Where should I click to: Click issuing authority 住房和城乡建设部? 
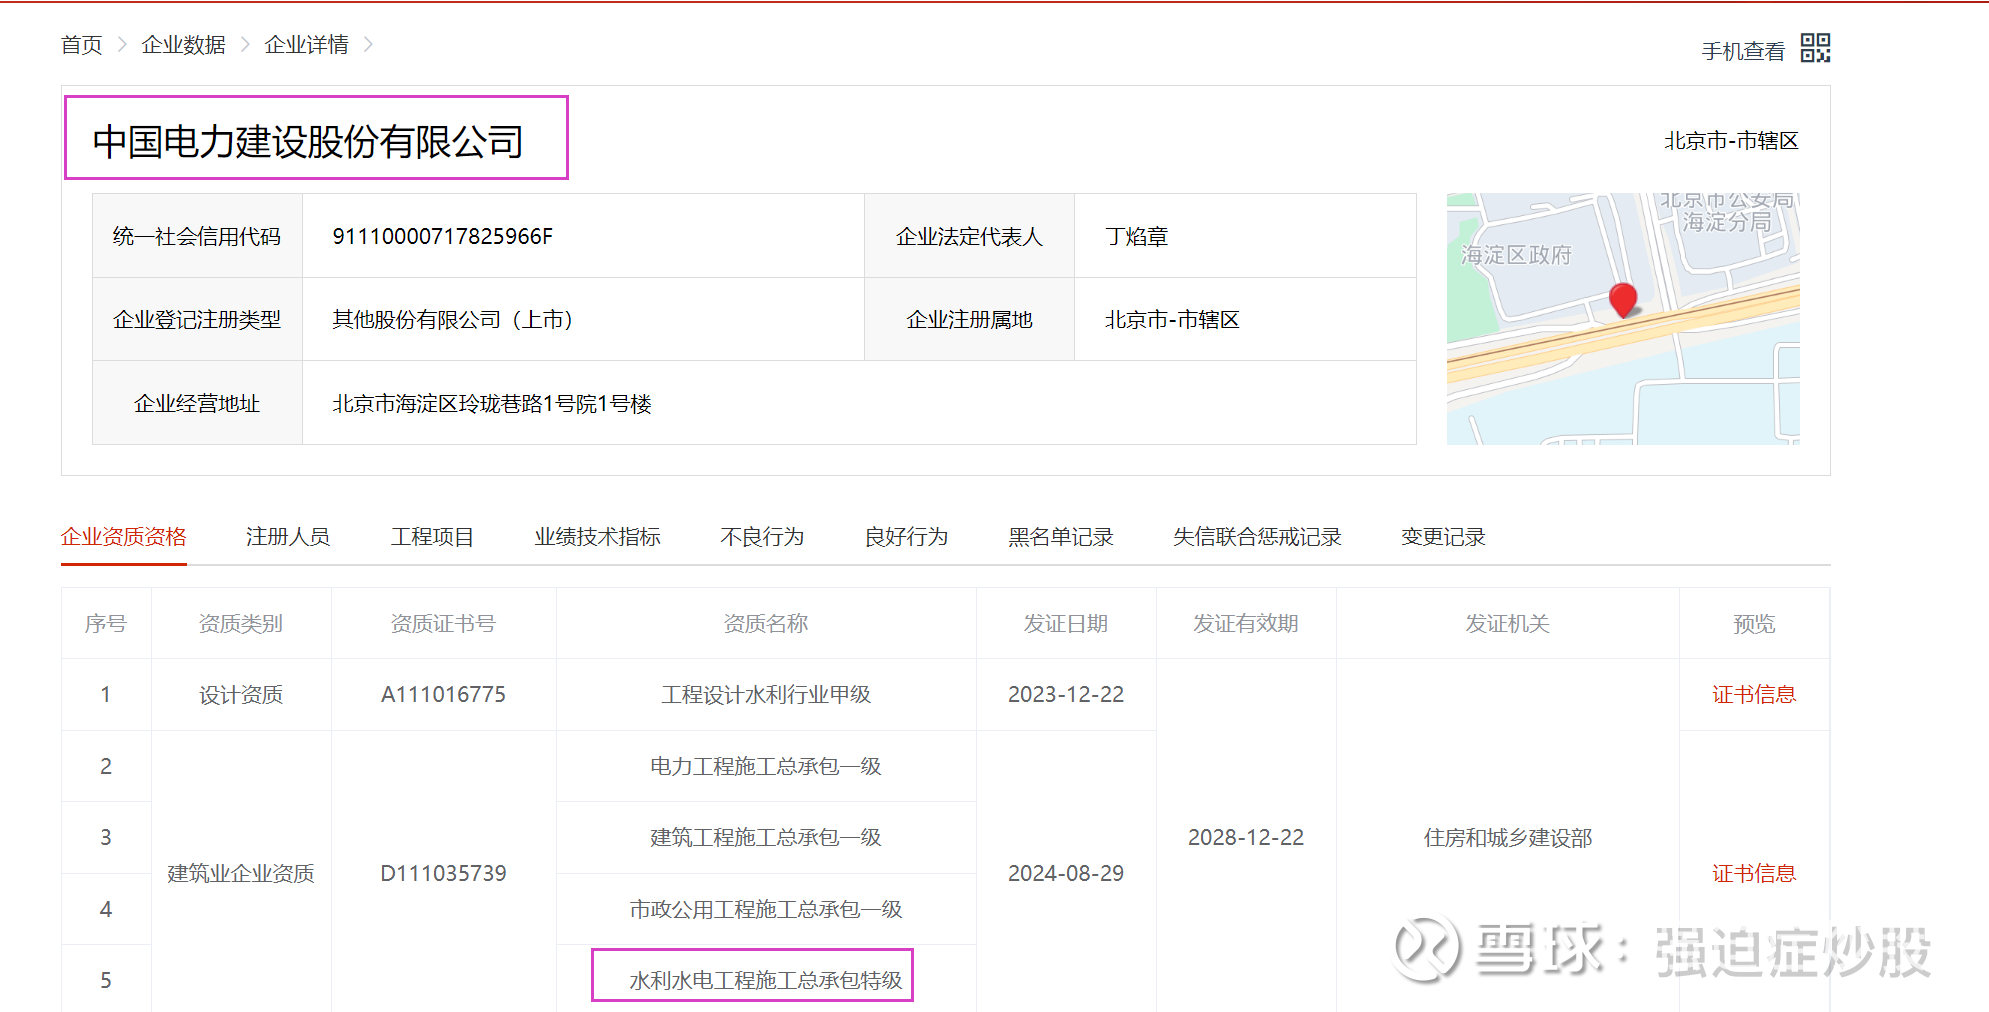[1508, 837]
